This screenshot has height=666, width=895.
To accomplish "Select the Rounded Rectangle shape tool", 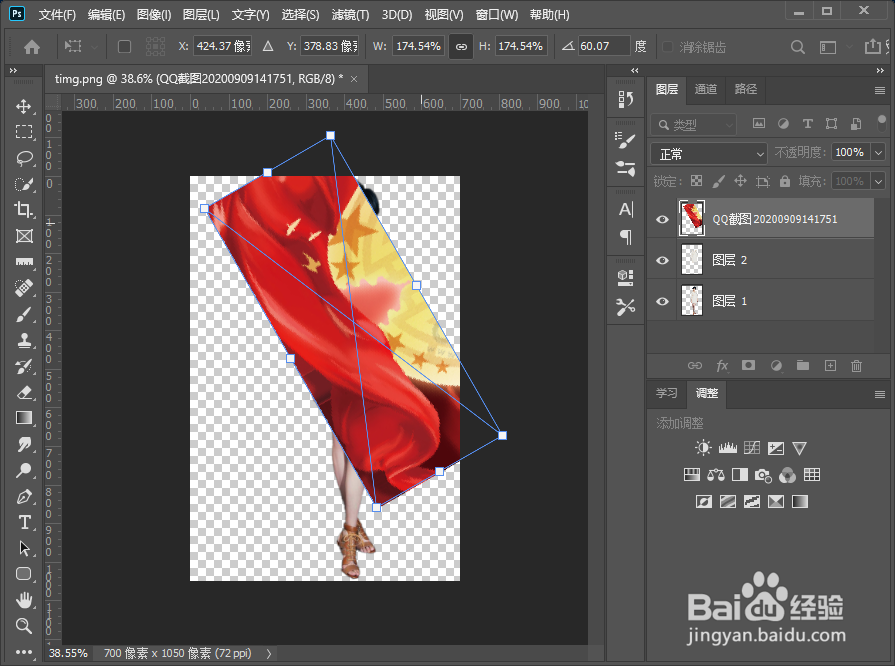I will click(x=23, y=574).
